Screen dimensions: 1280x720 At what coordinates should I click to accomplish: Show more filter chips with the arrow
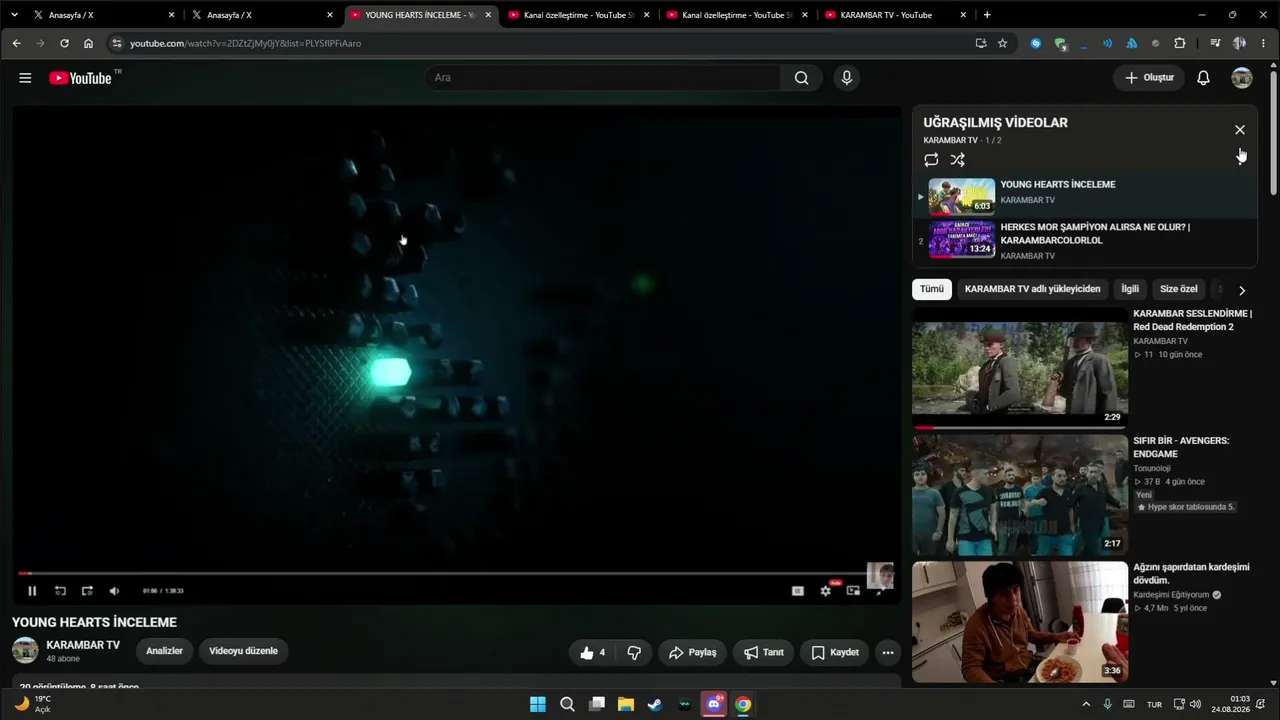pyautogui.click(x=1242, y=290)
